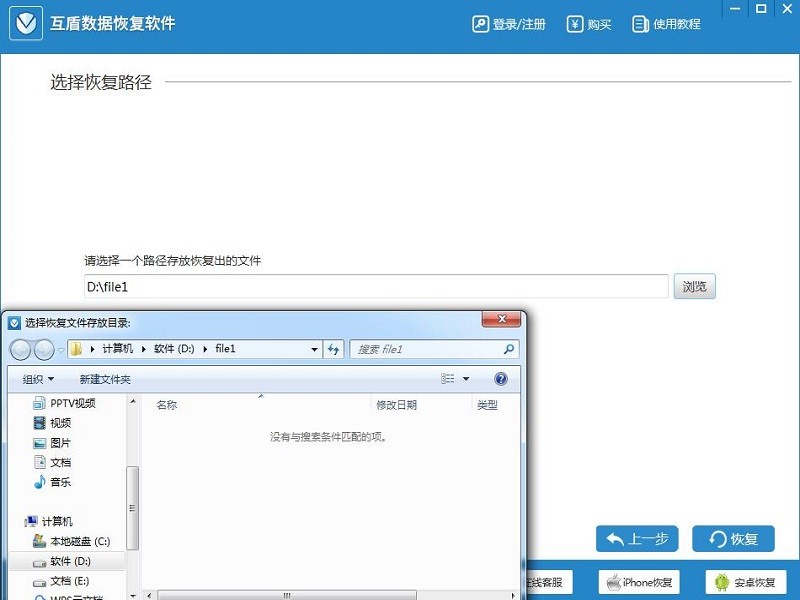The width and height of the screenshot is (800, 600).
Task: Click the navigation pane scrollbar thumb
Action: point(133,508)
